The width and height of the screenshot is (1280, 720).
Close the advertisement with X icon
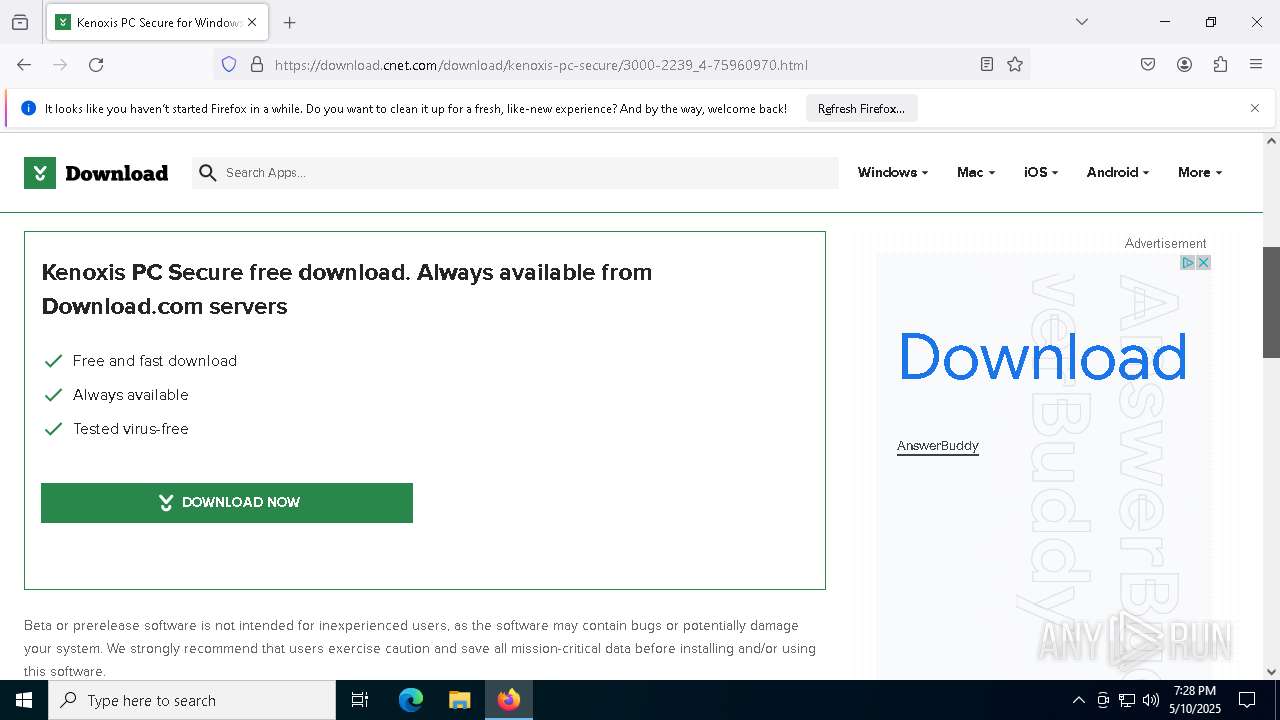(1204, 262)
